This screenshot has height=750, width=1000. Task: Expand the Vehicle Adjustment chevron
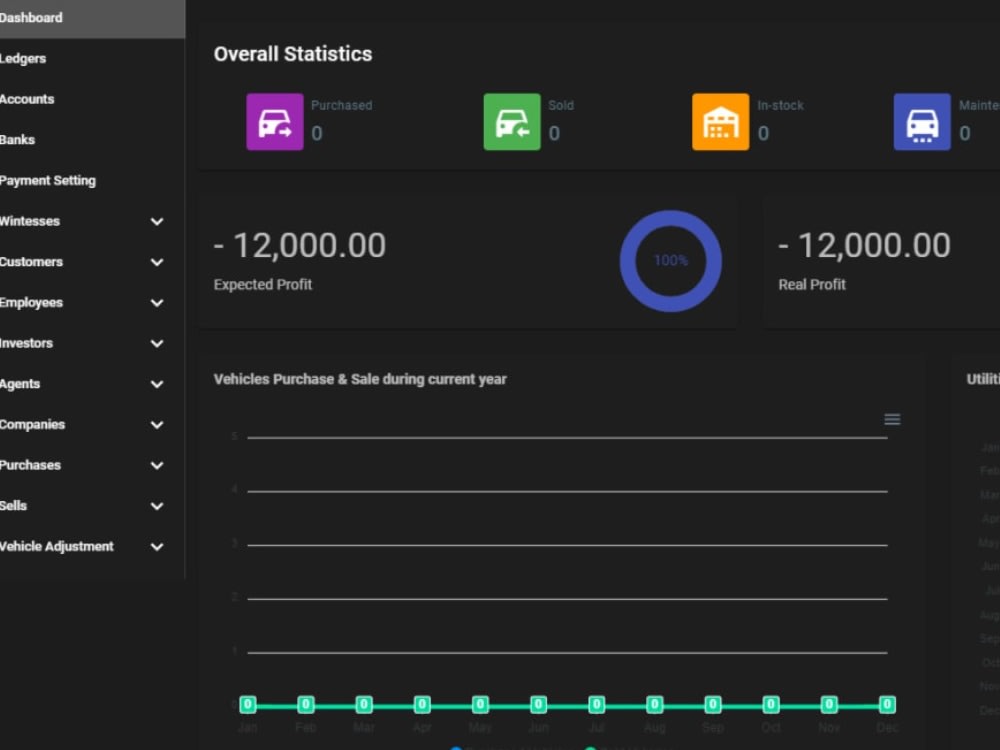(x=157, y=547)
